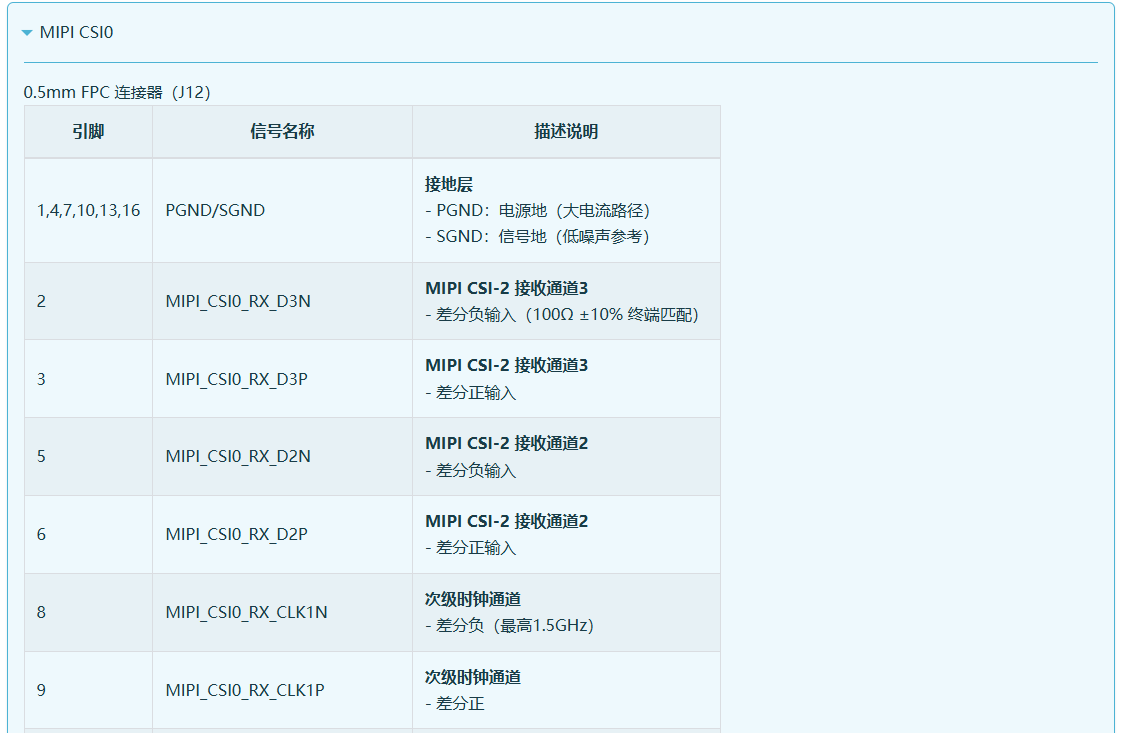The width and height of the screenshot is (1122, 733).
Task: Click the 0.5mm FPC 连接器 (J12) caption
Action: click(117, 92)
